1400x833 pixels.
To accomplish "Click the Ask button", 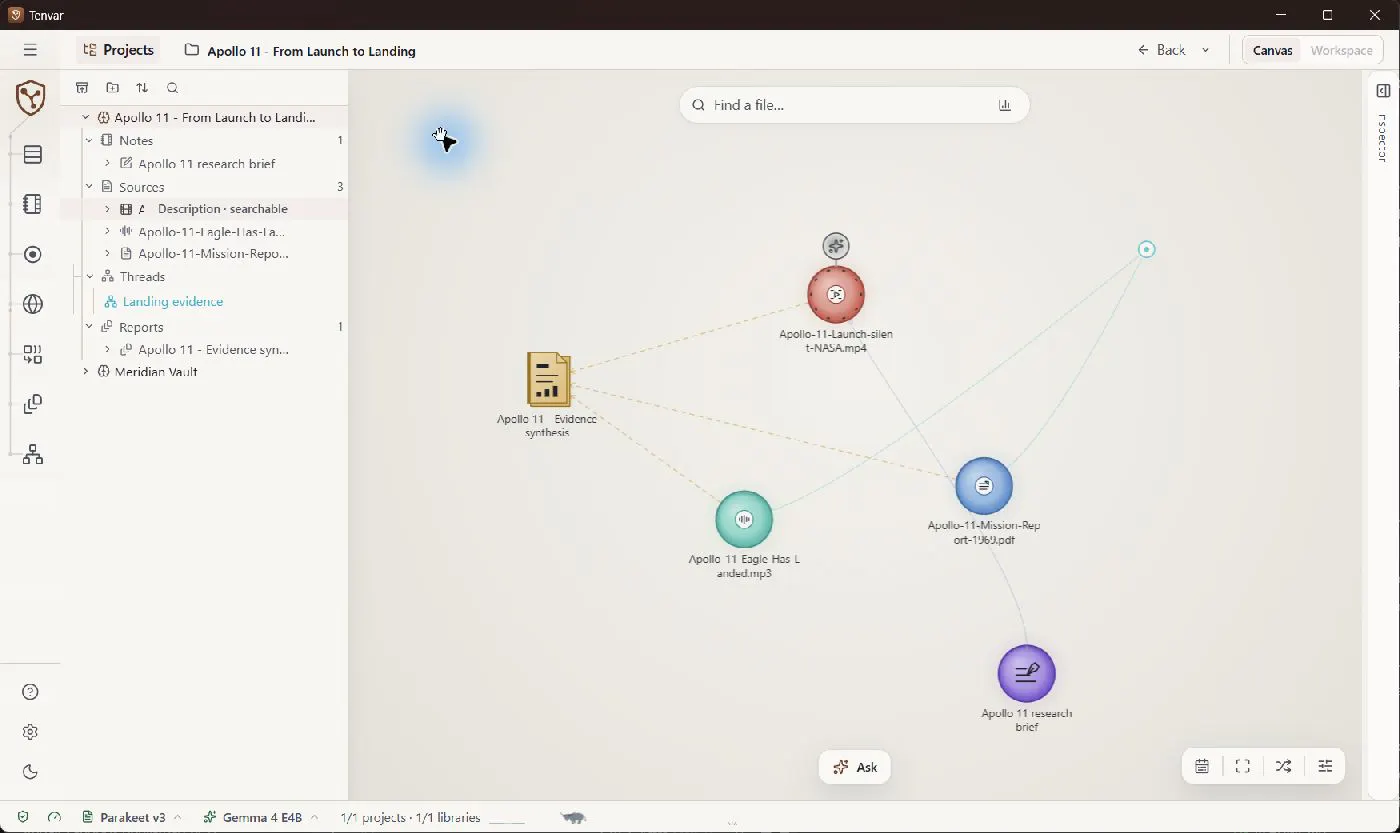I will (855, 767).
